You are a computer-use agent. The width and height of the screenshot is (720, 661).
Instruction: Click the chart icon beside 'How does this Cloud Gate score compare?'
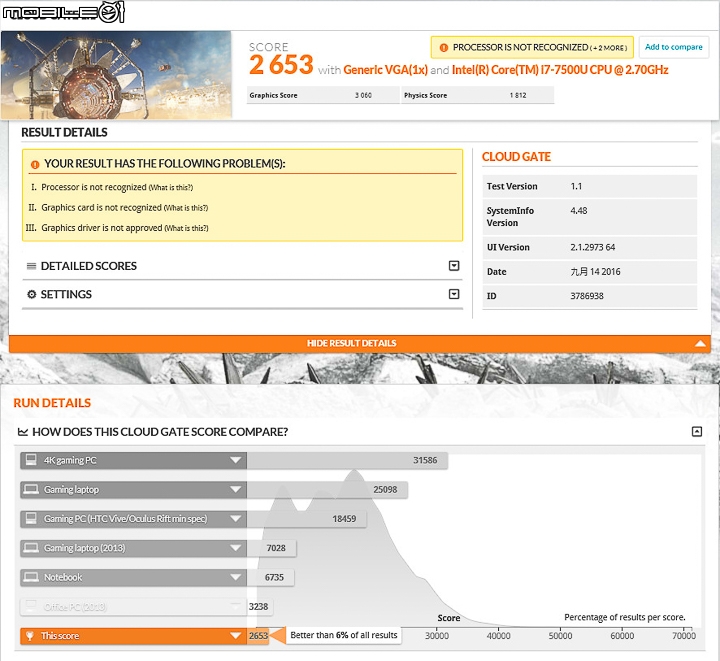click(x=22, y=432)
